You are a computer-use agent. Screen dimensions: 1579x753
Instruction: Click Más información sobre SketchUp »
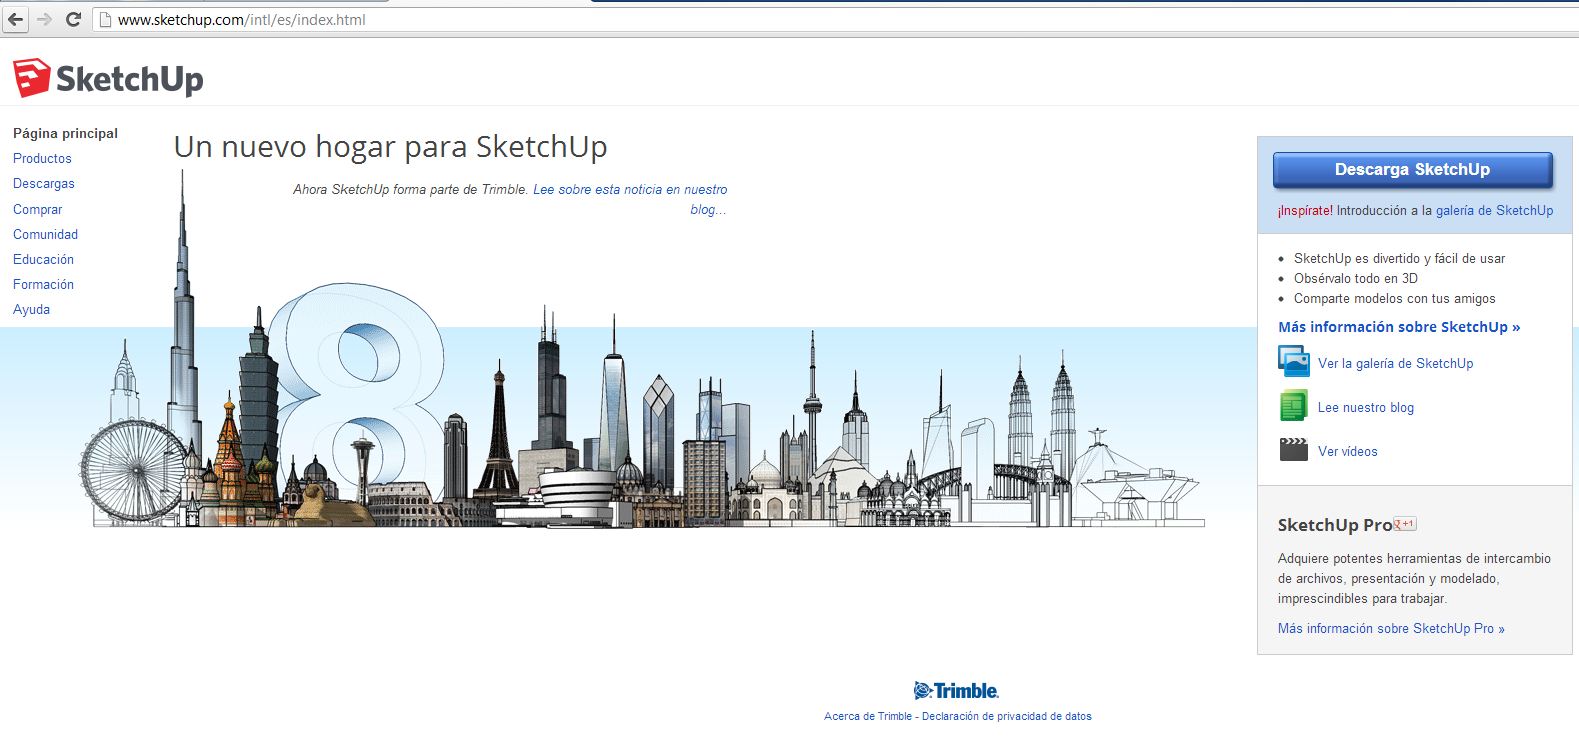point(1399,327)
